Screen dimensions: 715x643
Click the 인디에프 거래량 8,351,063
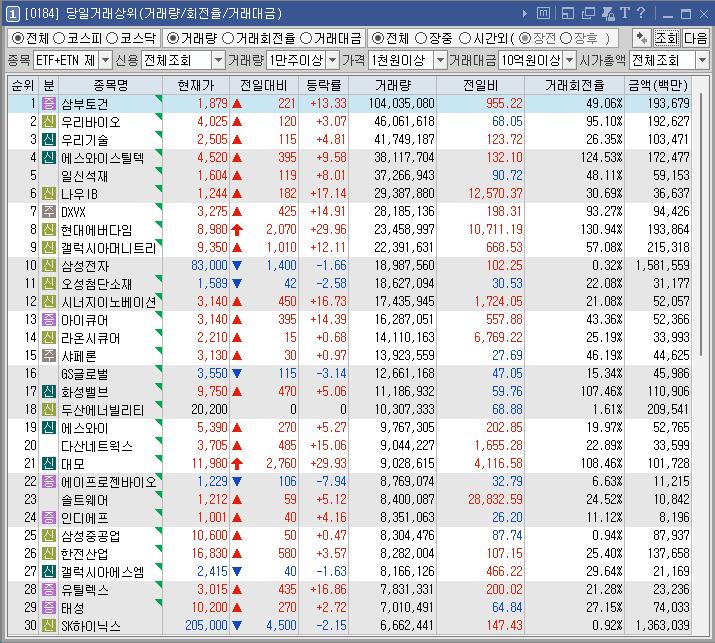coord(407,518)
